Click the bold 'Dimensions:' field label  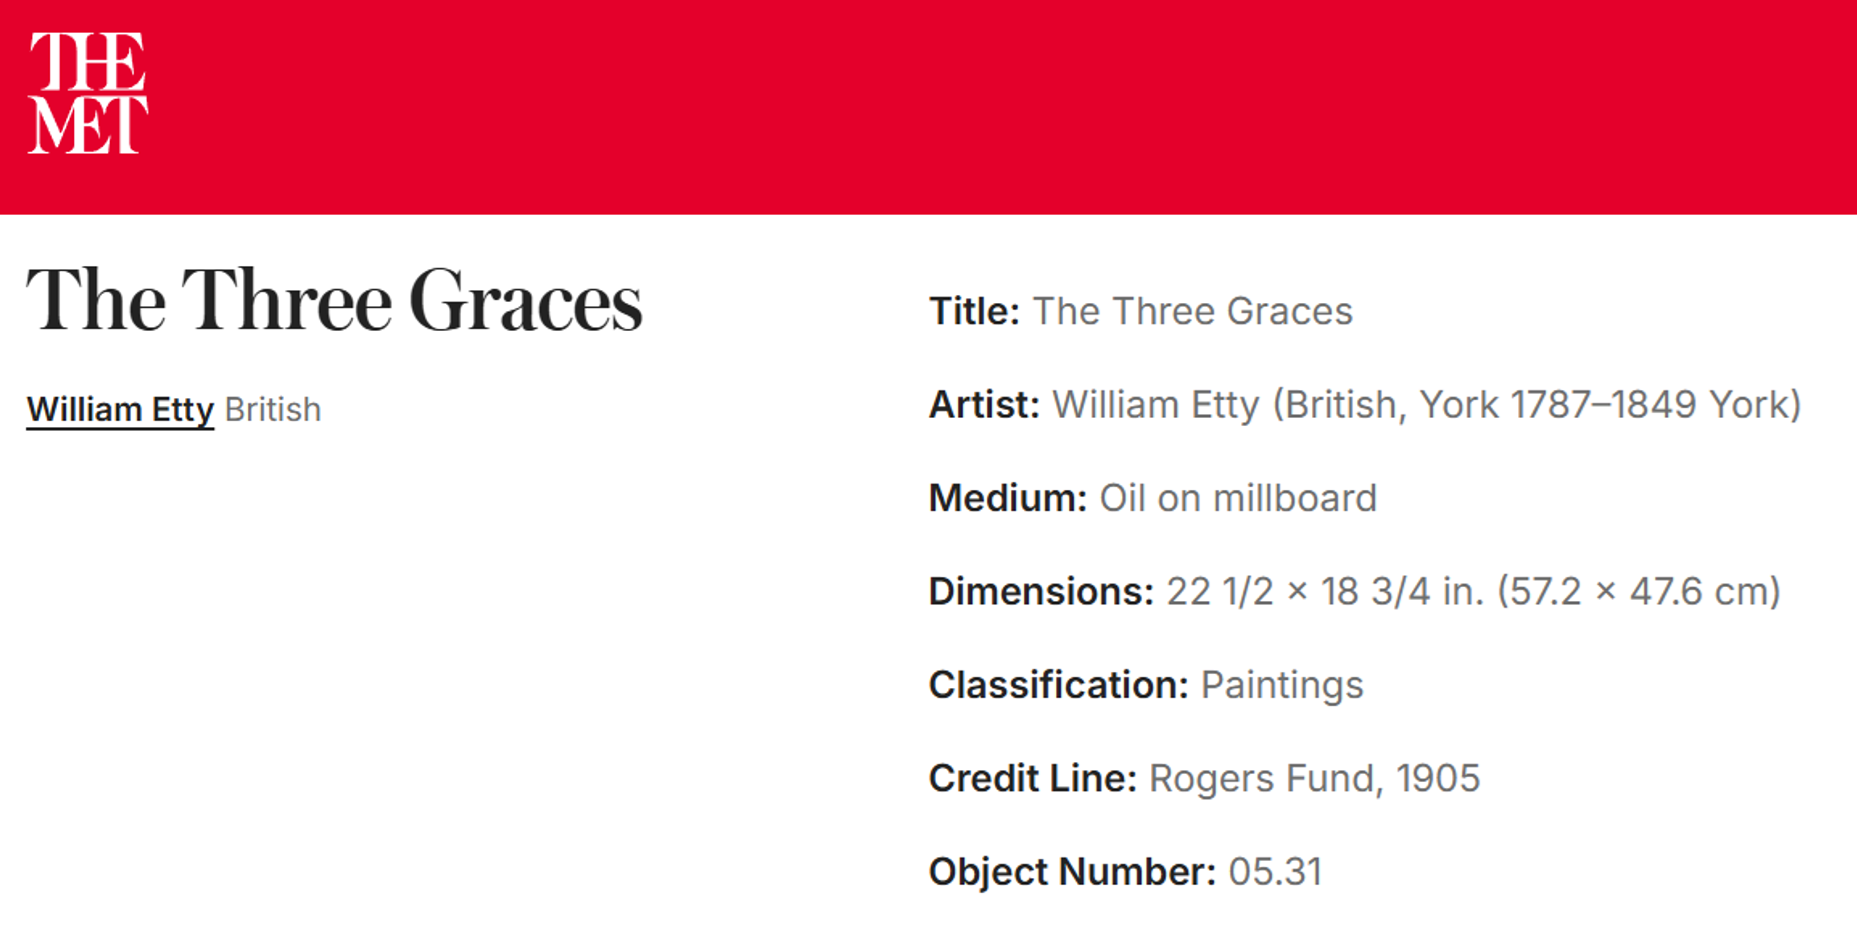click(x=1041, y=592)
